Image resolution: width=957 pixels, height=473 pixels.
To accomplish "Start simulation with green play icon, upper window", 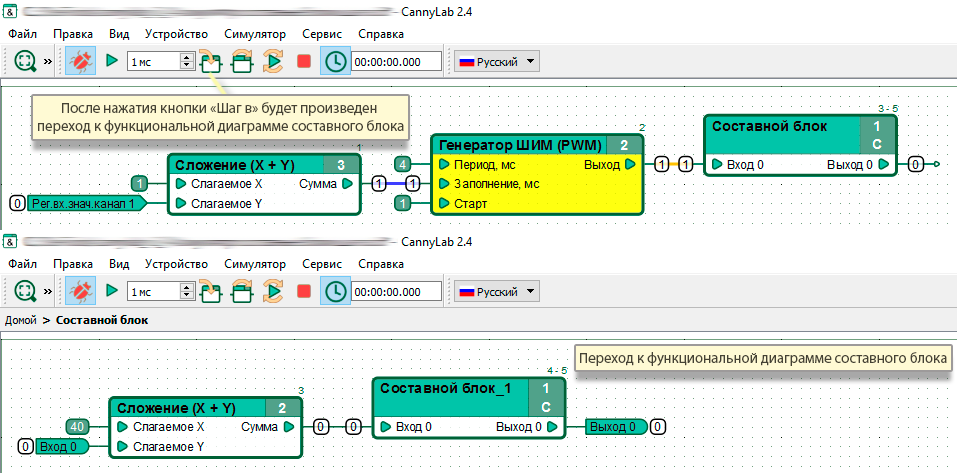I will (112, 60).
